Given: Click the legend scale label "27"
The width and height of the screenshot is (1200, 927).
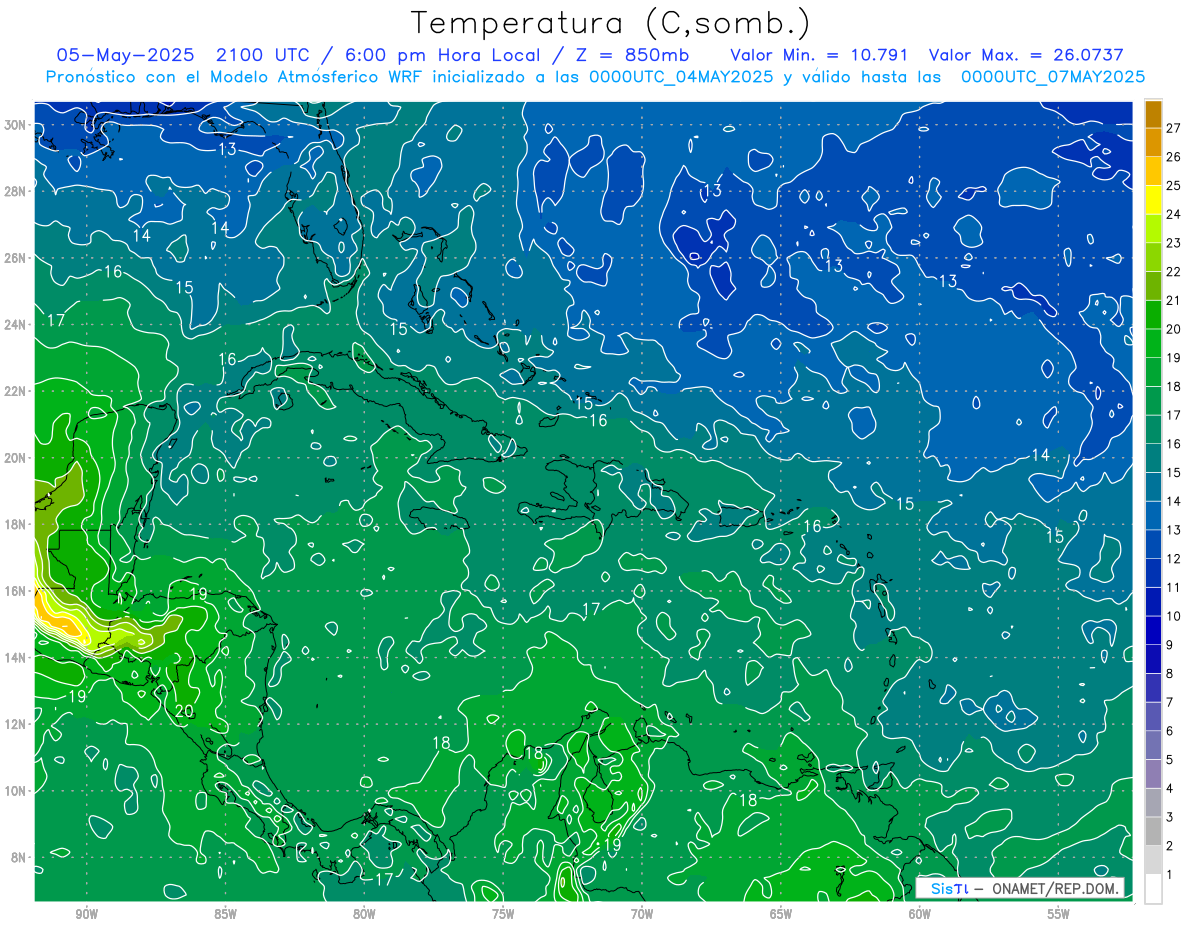Looking at the screenshot, I should click(x=1174, y=128).
